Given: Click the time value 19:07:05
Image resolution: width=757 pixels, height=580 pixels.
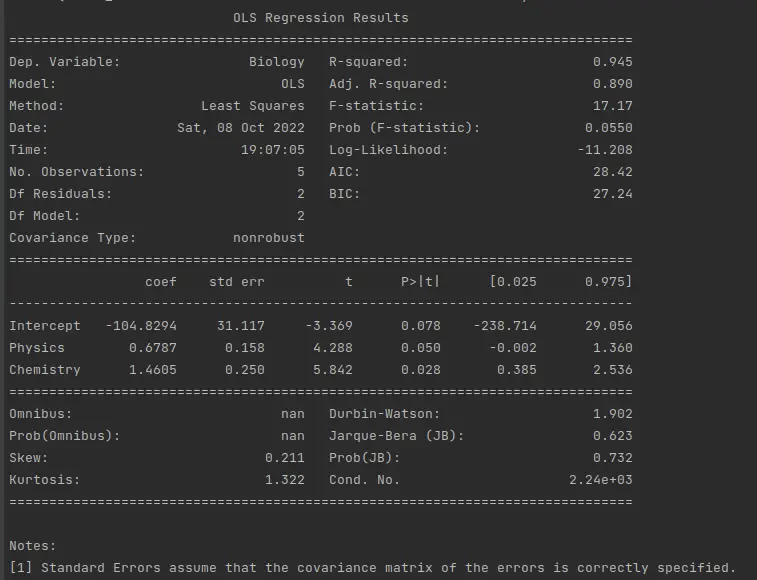Looking at the screenshot, I should pyautogui.click(x=273, y=150).
